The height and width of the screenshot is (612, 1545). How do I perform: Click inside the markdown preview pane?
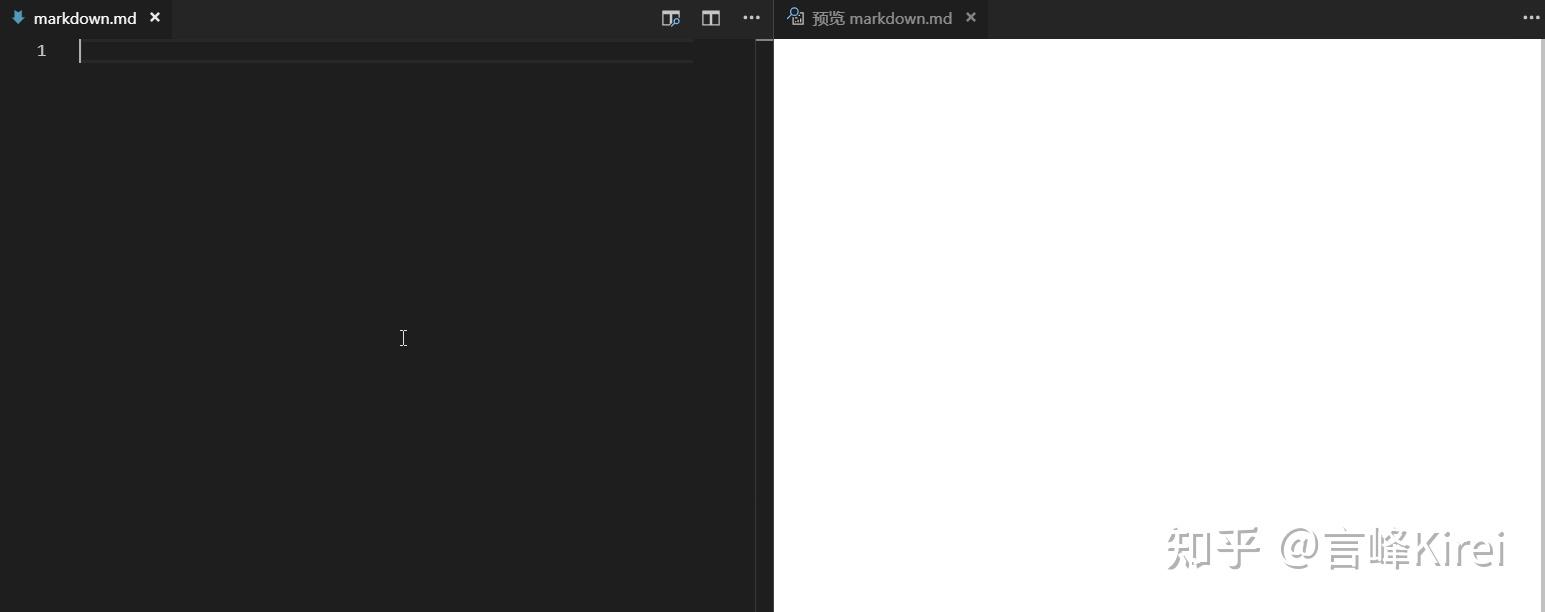(1150, 300)
